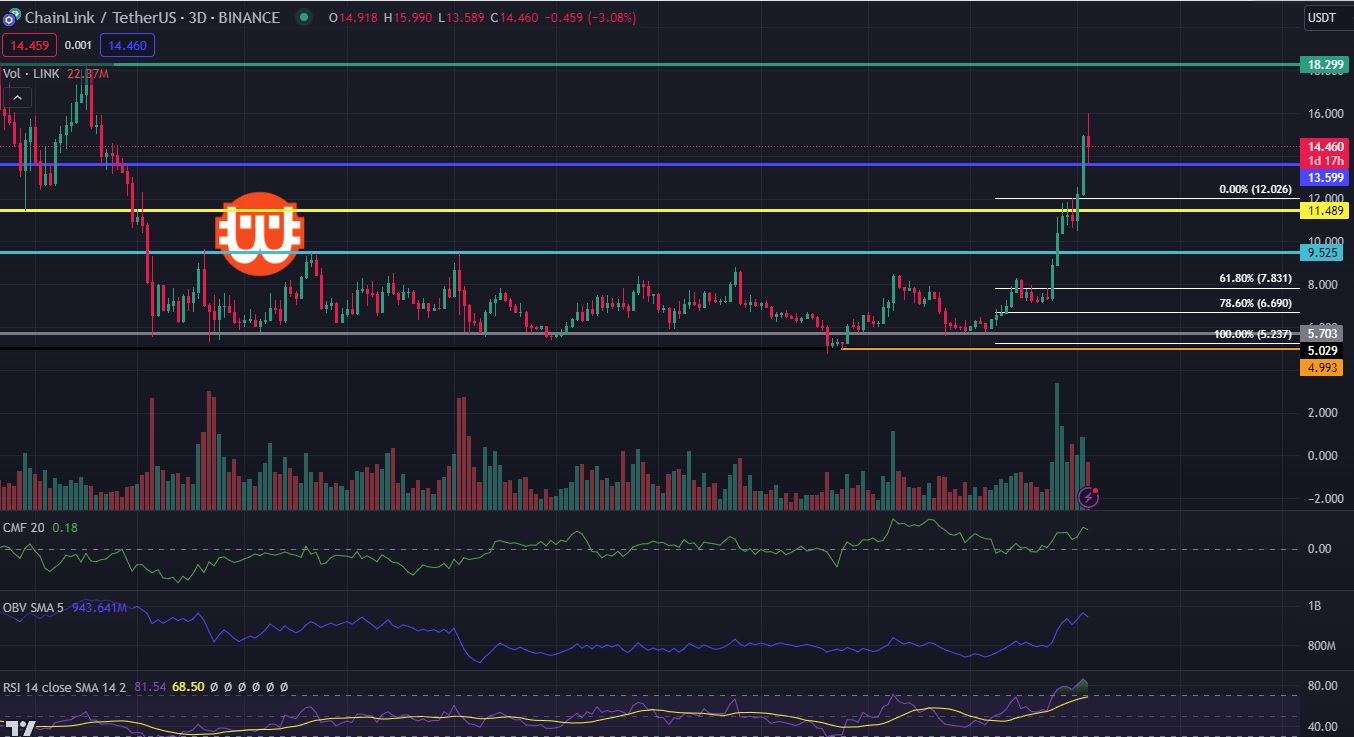Viewport: 1354px width, 737px height.
Task: Click the green market status dot
Action: [302, 18]
